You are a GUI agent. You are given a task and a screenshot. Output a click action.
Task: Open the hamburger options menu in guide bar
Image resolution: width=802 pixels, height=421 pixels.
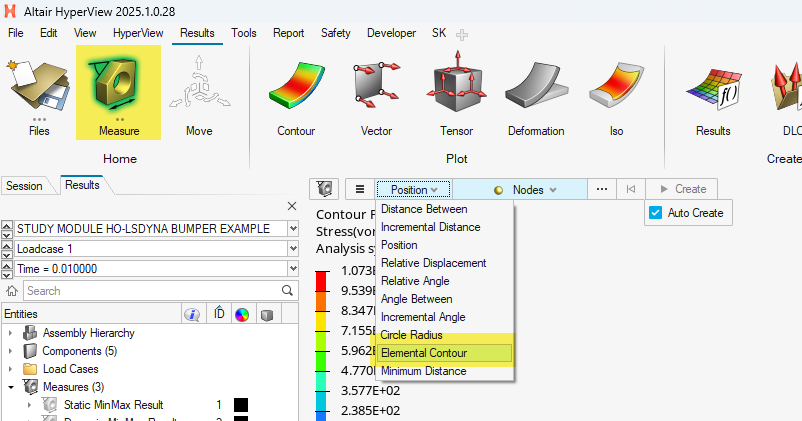tap(360, 189)
